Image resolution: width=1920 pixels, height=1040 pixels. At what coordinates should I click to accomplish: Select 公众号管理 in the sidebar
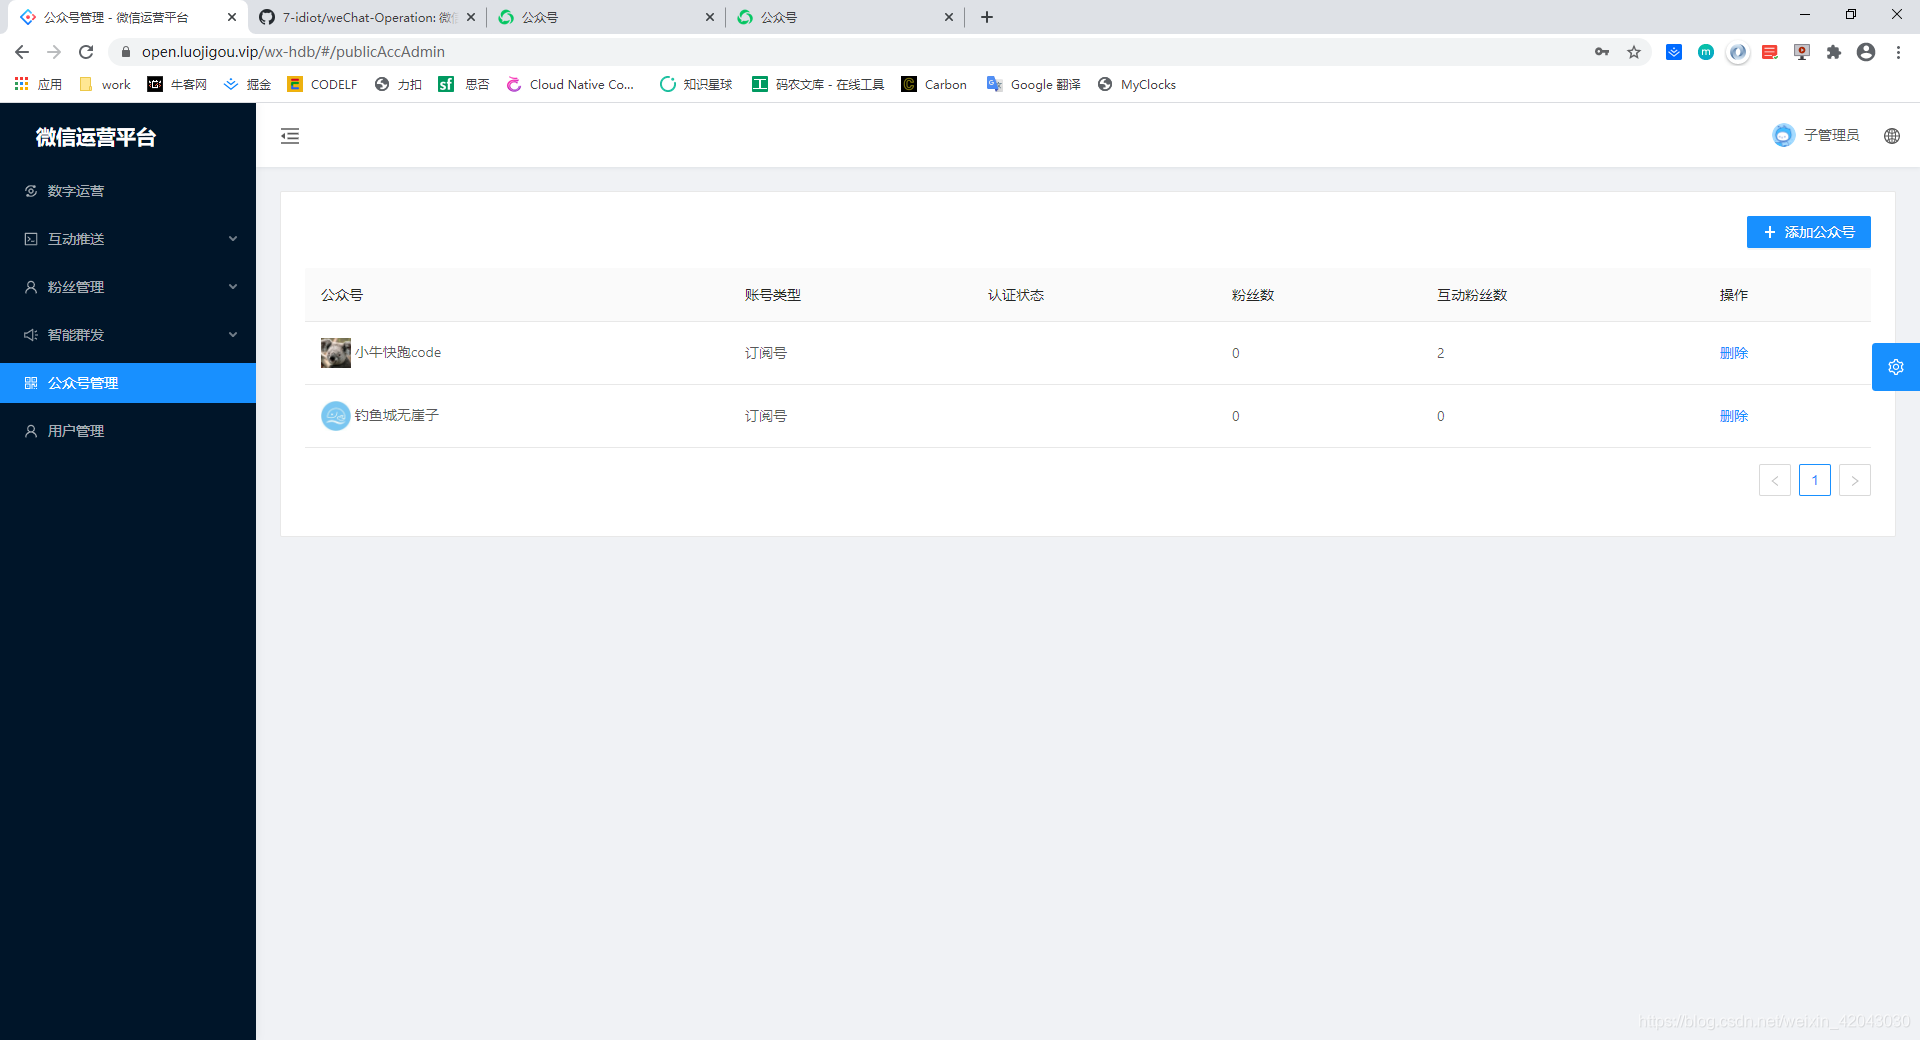tap(128, 383)
